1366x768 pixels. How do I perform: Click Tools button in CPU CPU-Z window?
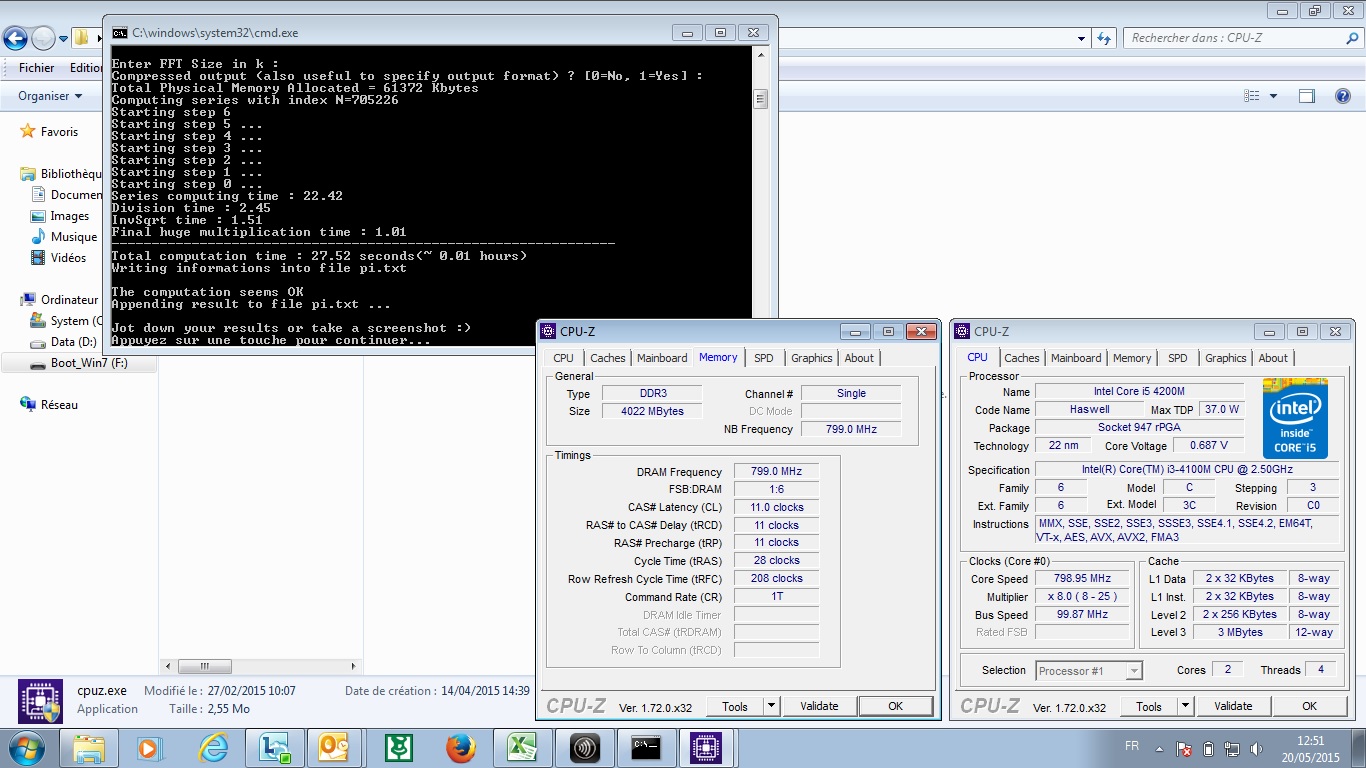pyautogui.click(x=1149, y=706)
